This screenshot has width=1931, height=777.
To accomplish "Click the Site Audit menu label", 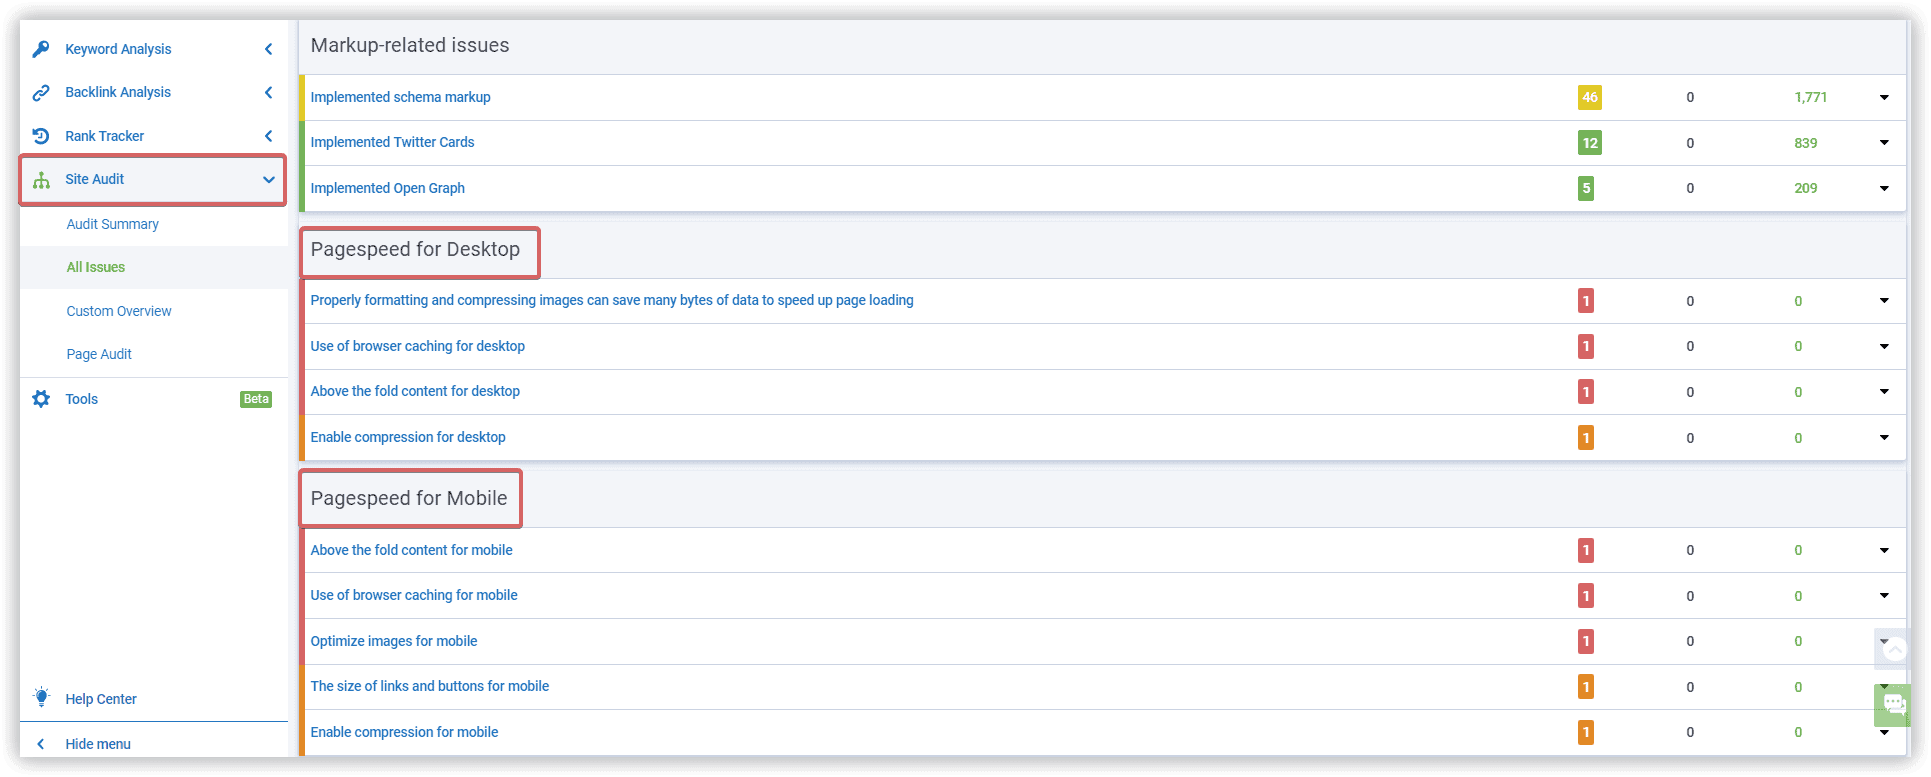I will tap(94, 179).
